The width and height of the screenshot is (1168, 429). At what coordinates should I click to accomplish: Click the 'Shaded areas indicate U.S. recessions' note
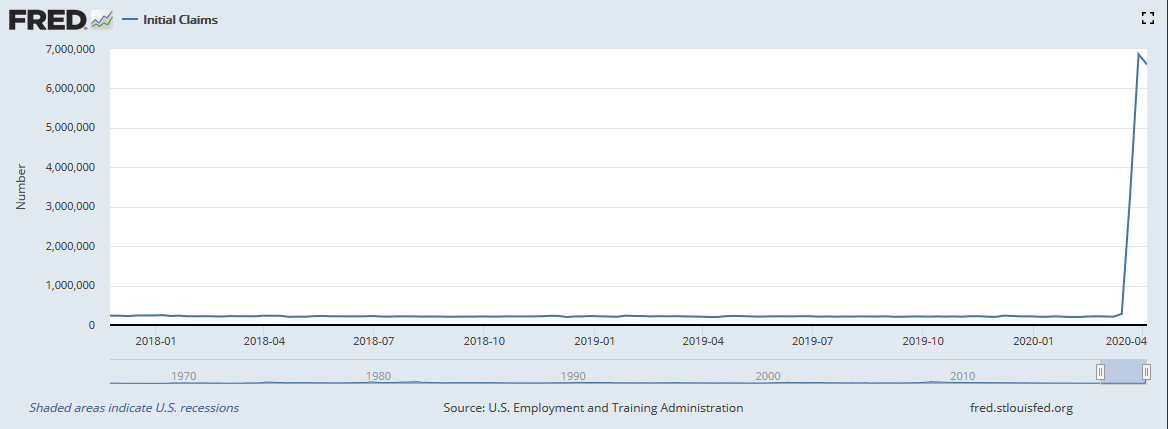[134, 408]
